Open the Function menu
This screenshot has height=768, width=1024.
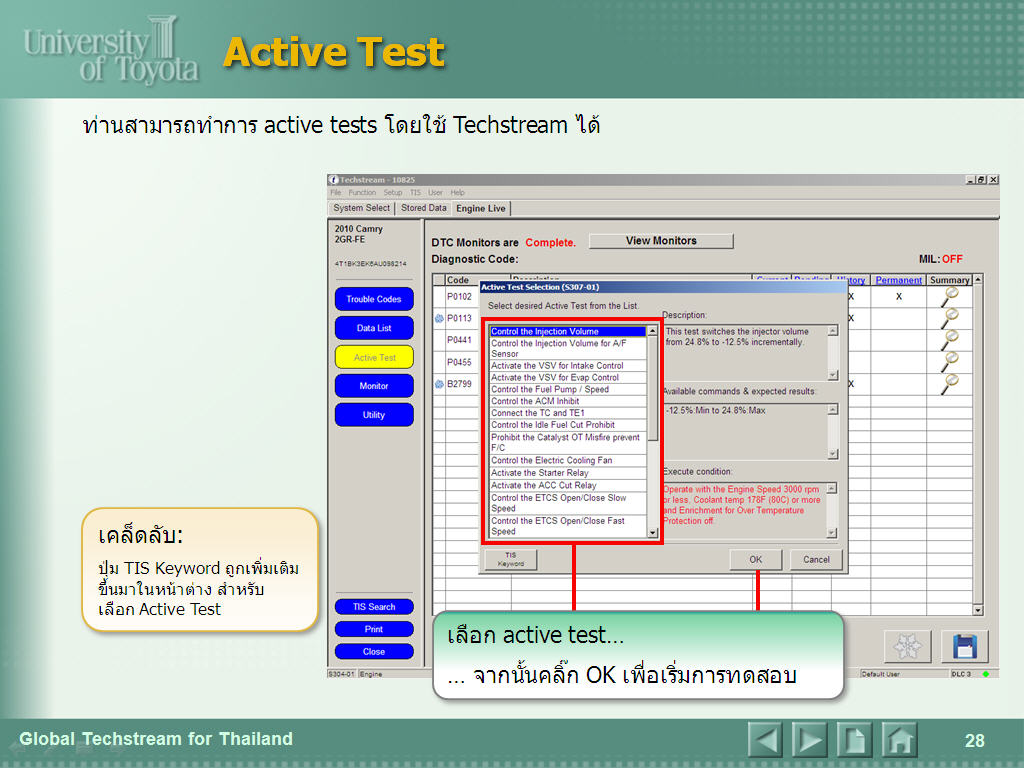[362, 193]
